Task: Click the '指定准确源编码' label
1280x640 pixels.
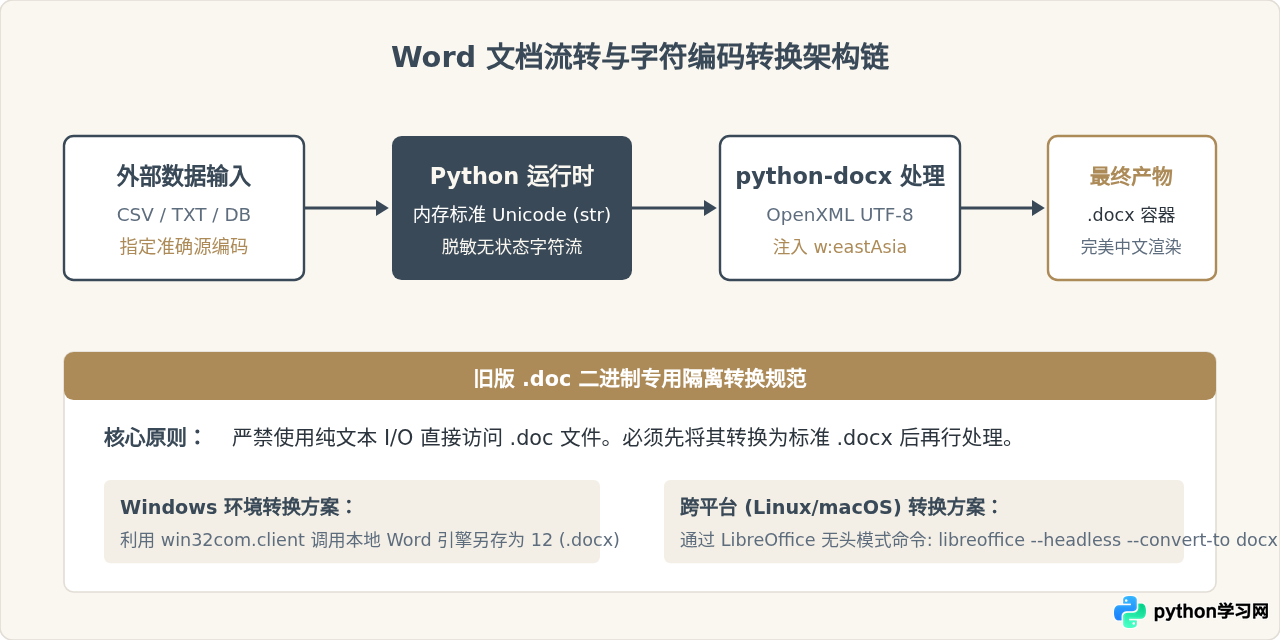Action: (x=184, y=246)
